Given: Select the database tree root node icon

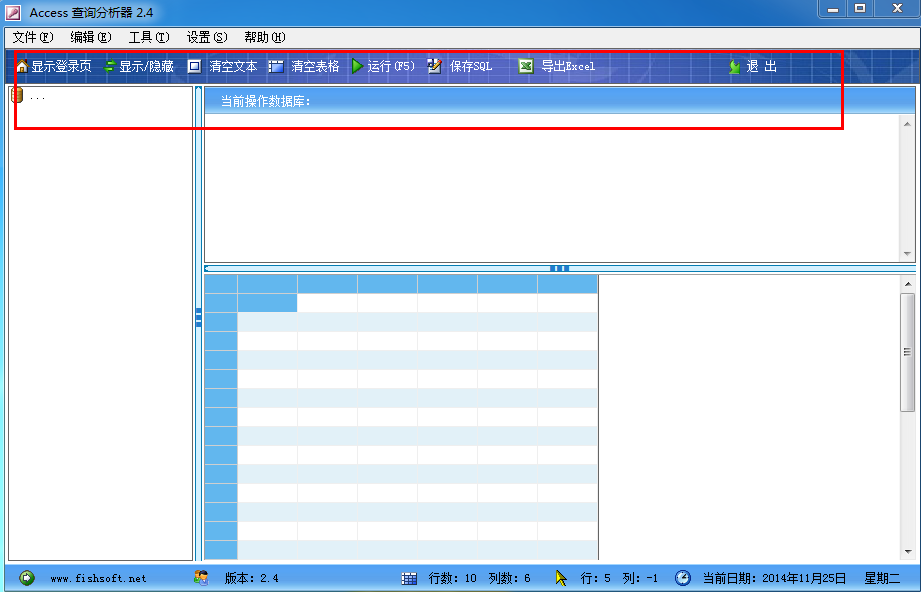Looking at the screenshot, I should pos(16,96).
